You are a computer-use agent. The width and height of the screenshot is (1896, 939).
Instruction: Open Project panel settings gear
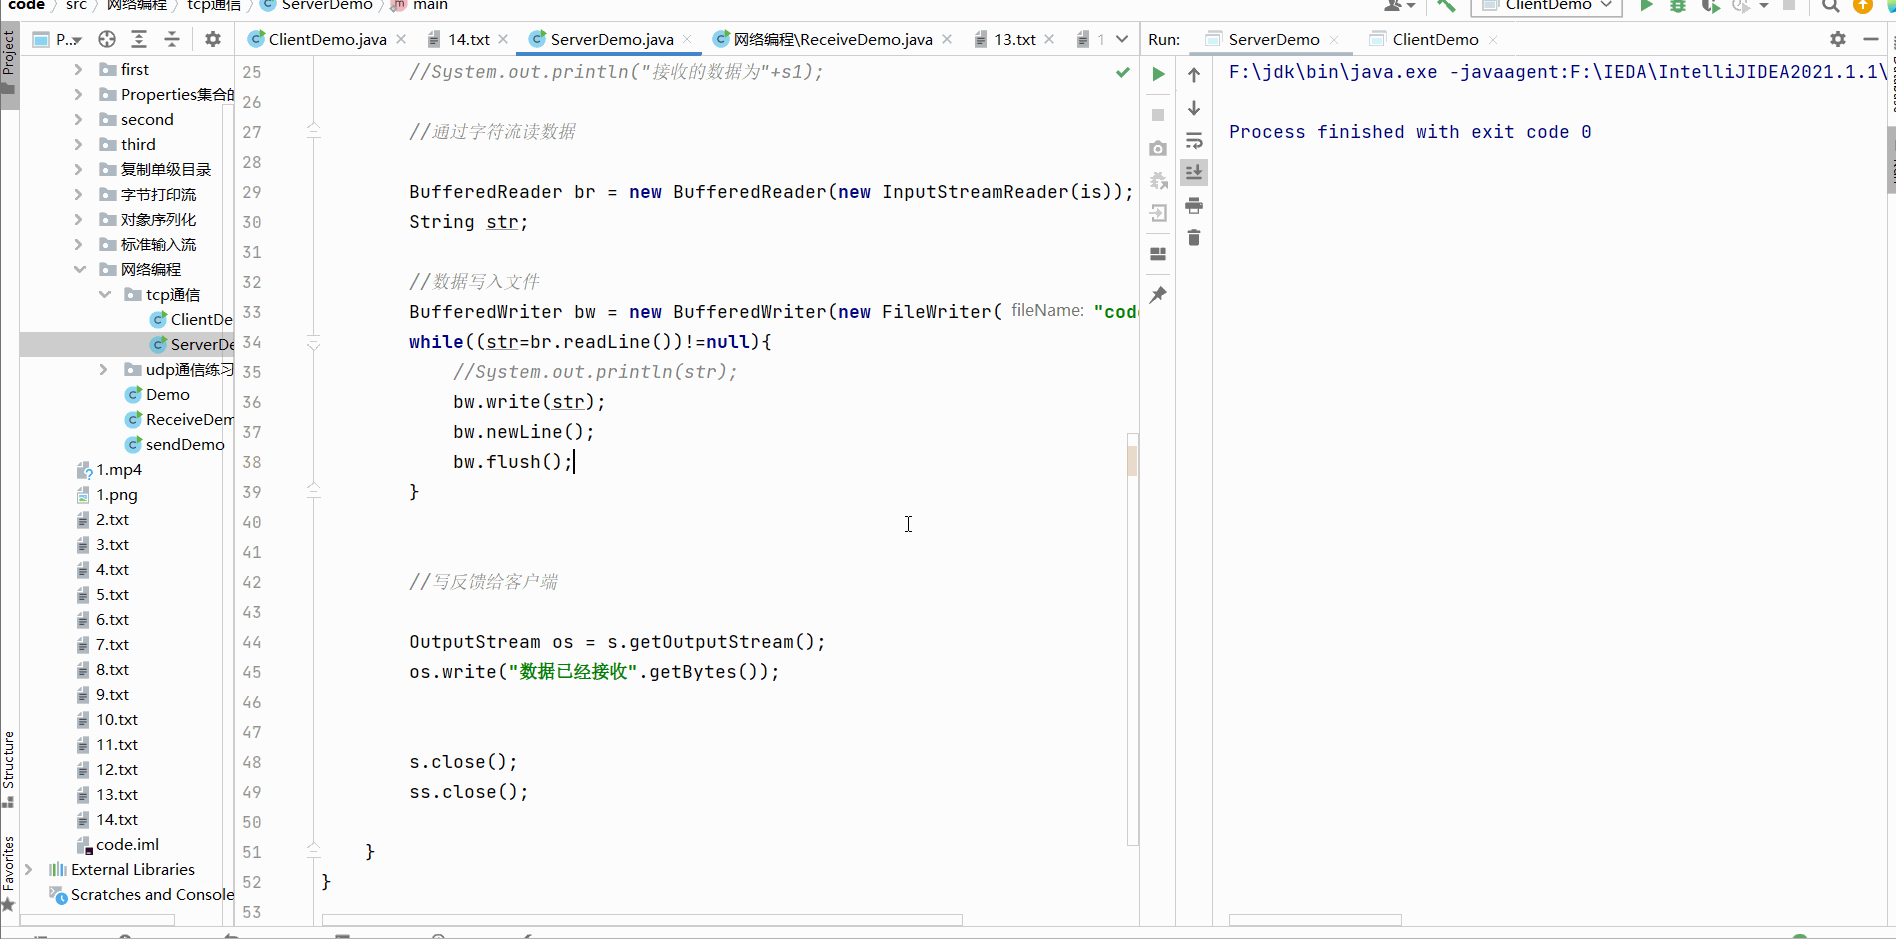pos(213,39)
